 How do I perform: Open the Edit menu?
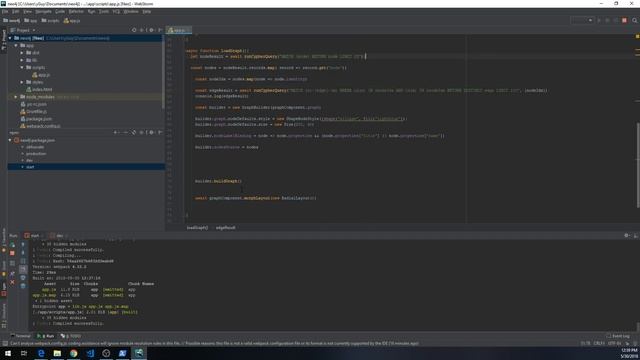tap(16, 11)
